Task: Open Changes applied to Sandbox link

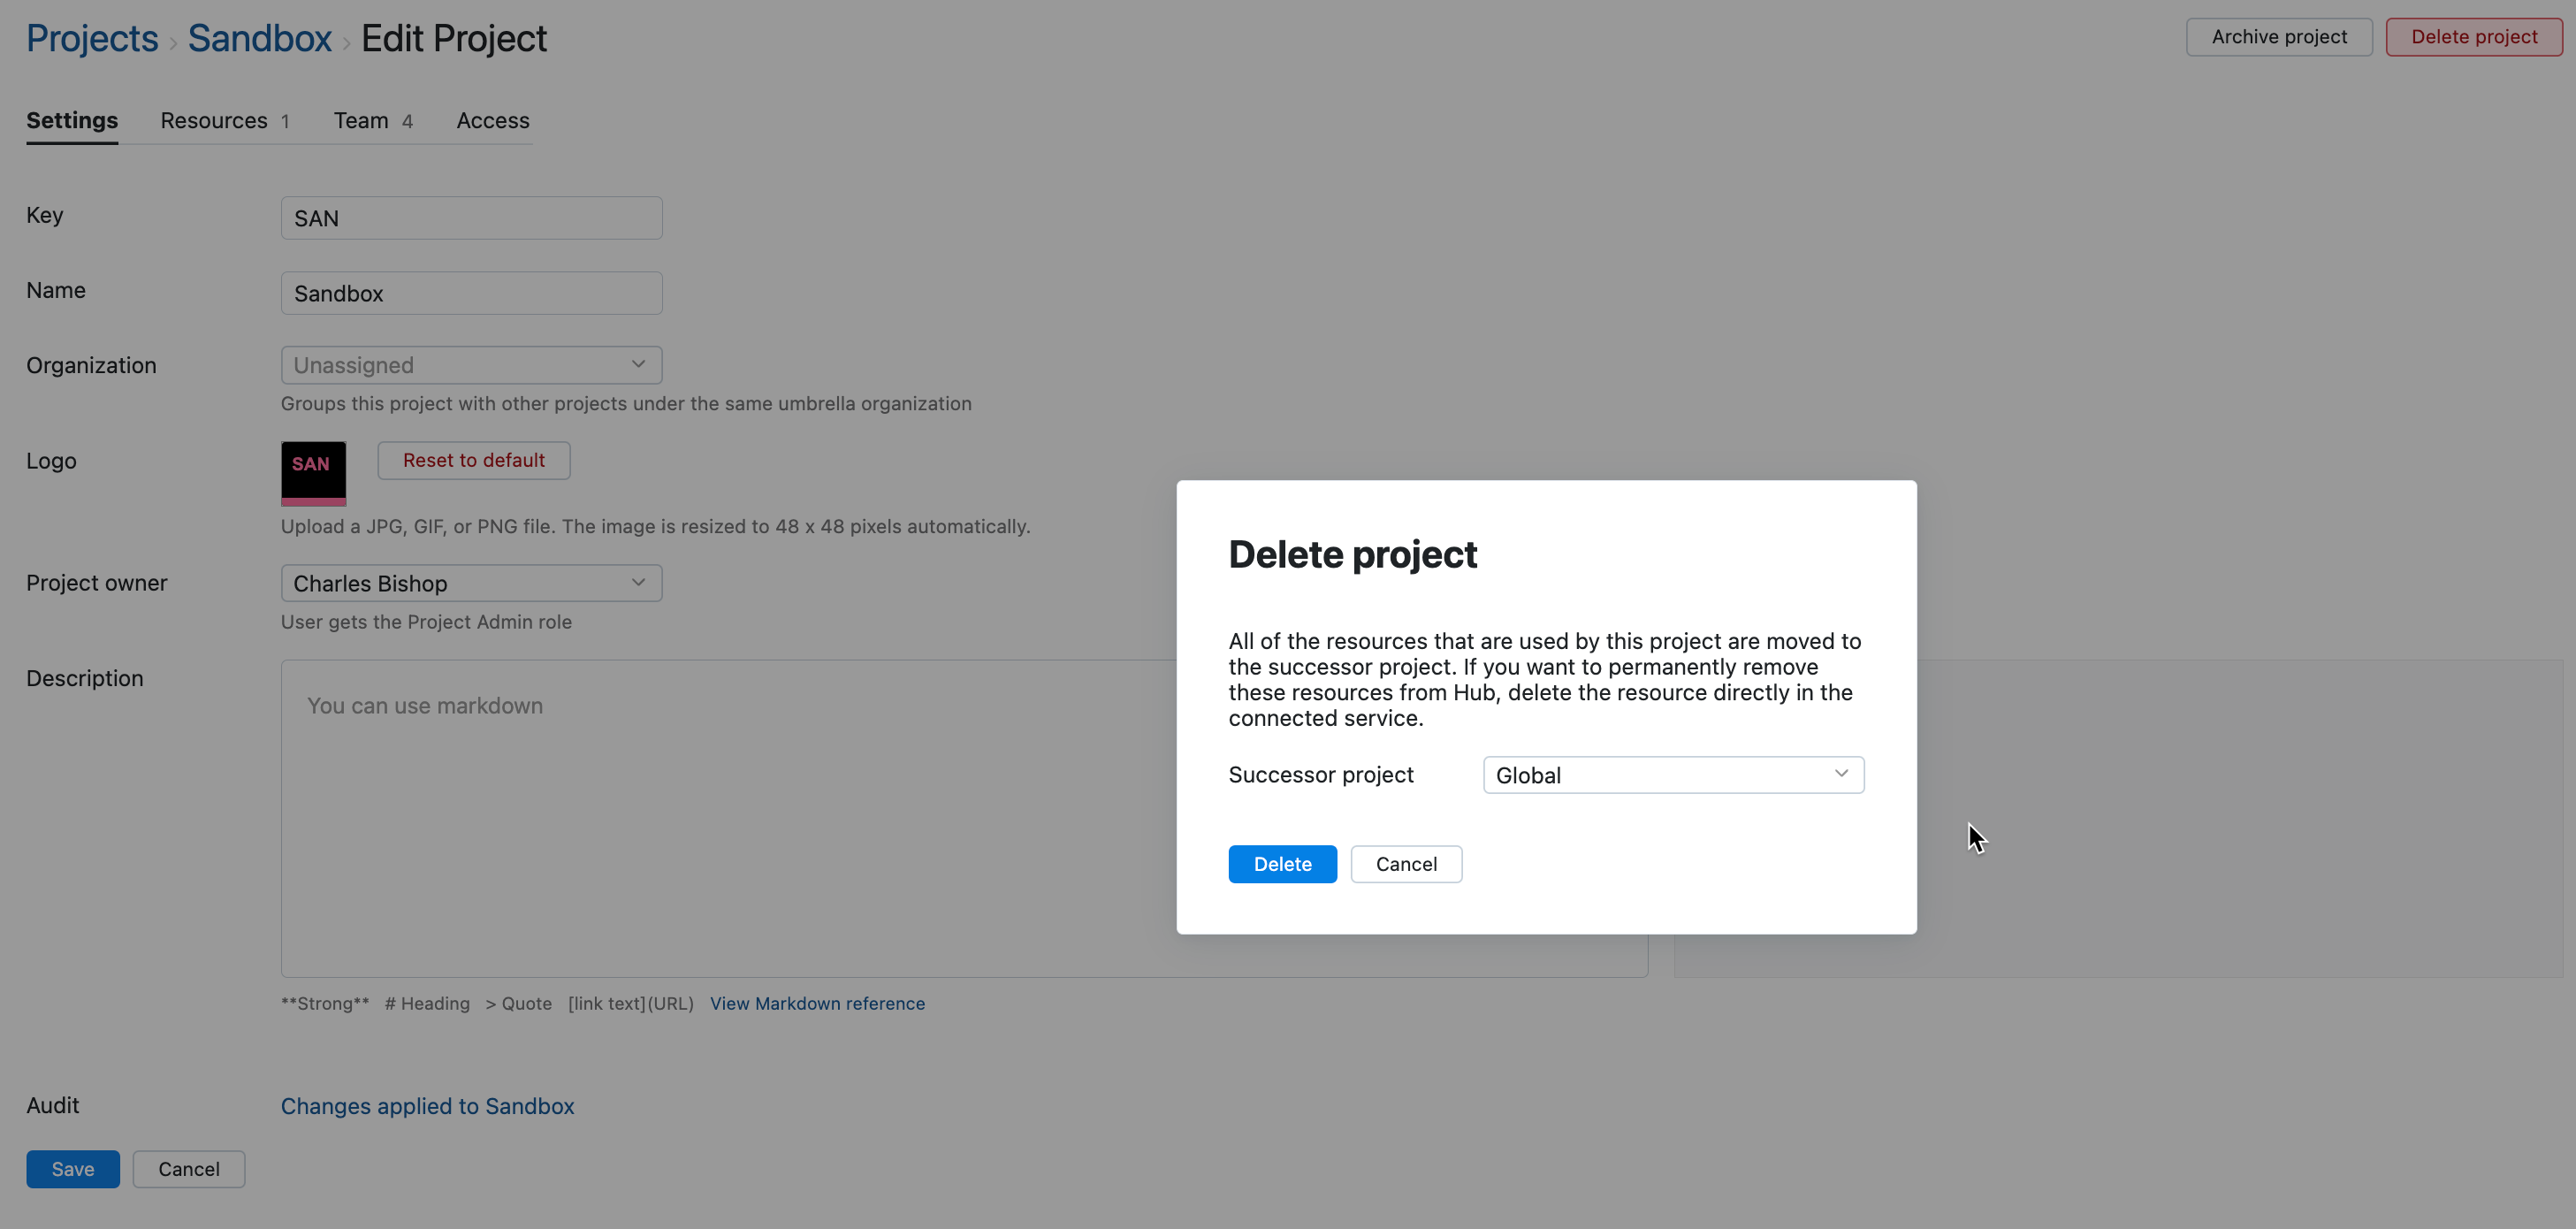Action: pos(427,1106)
